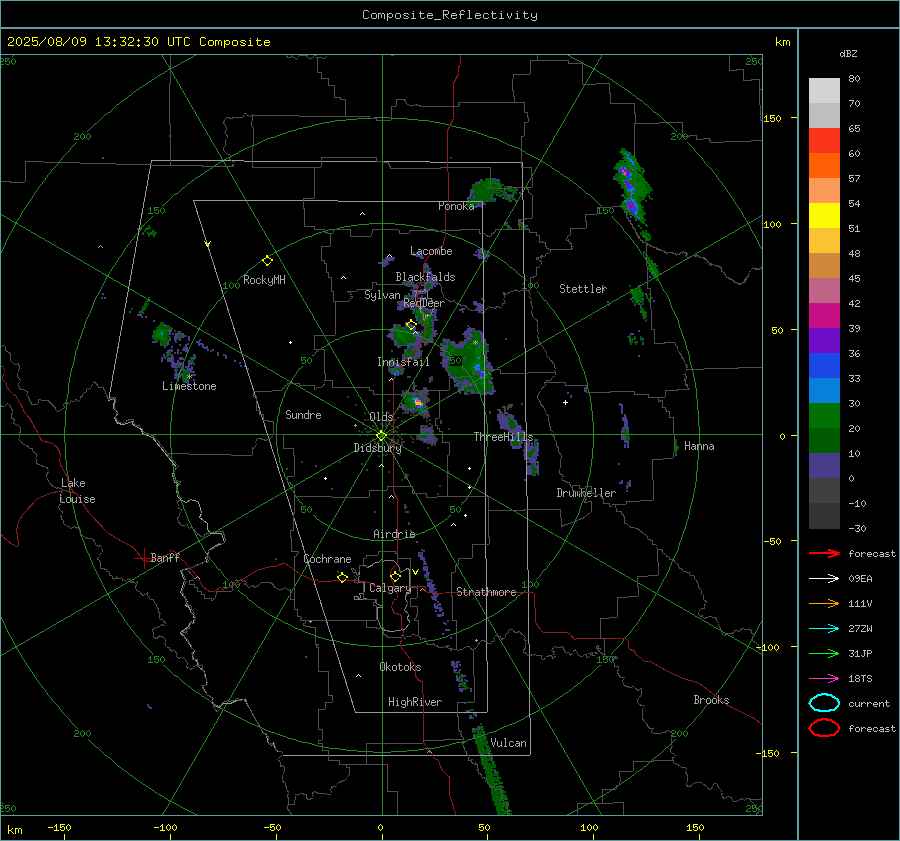Pick the magenta dBZ legend swatch
The image size is (900, 841).
click(824, 316)
